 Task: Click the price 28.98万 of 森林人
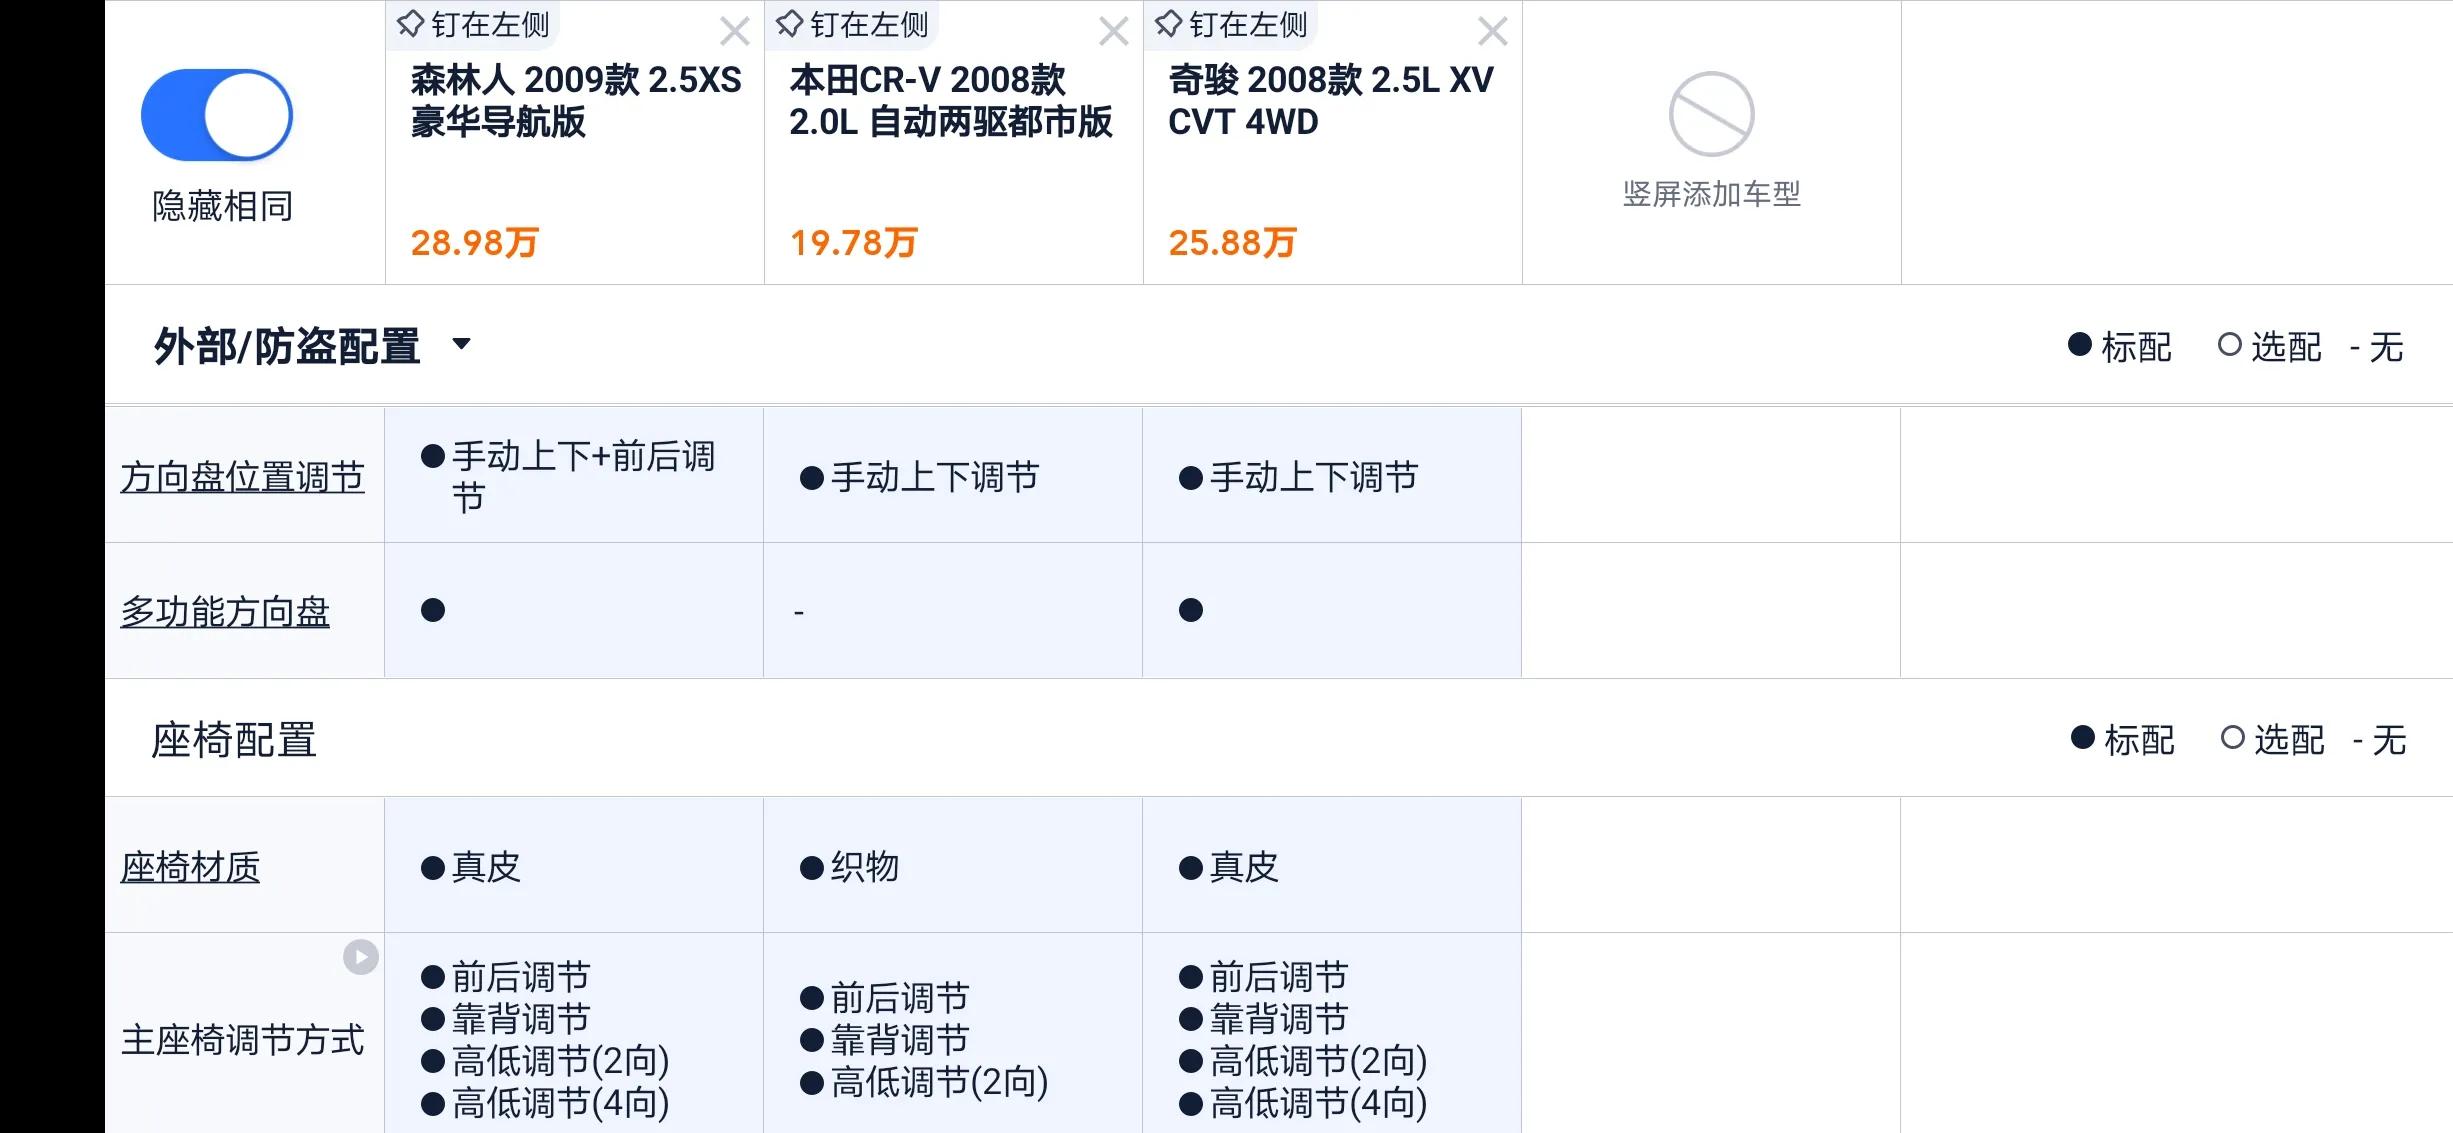(473, 240)
